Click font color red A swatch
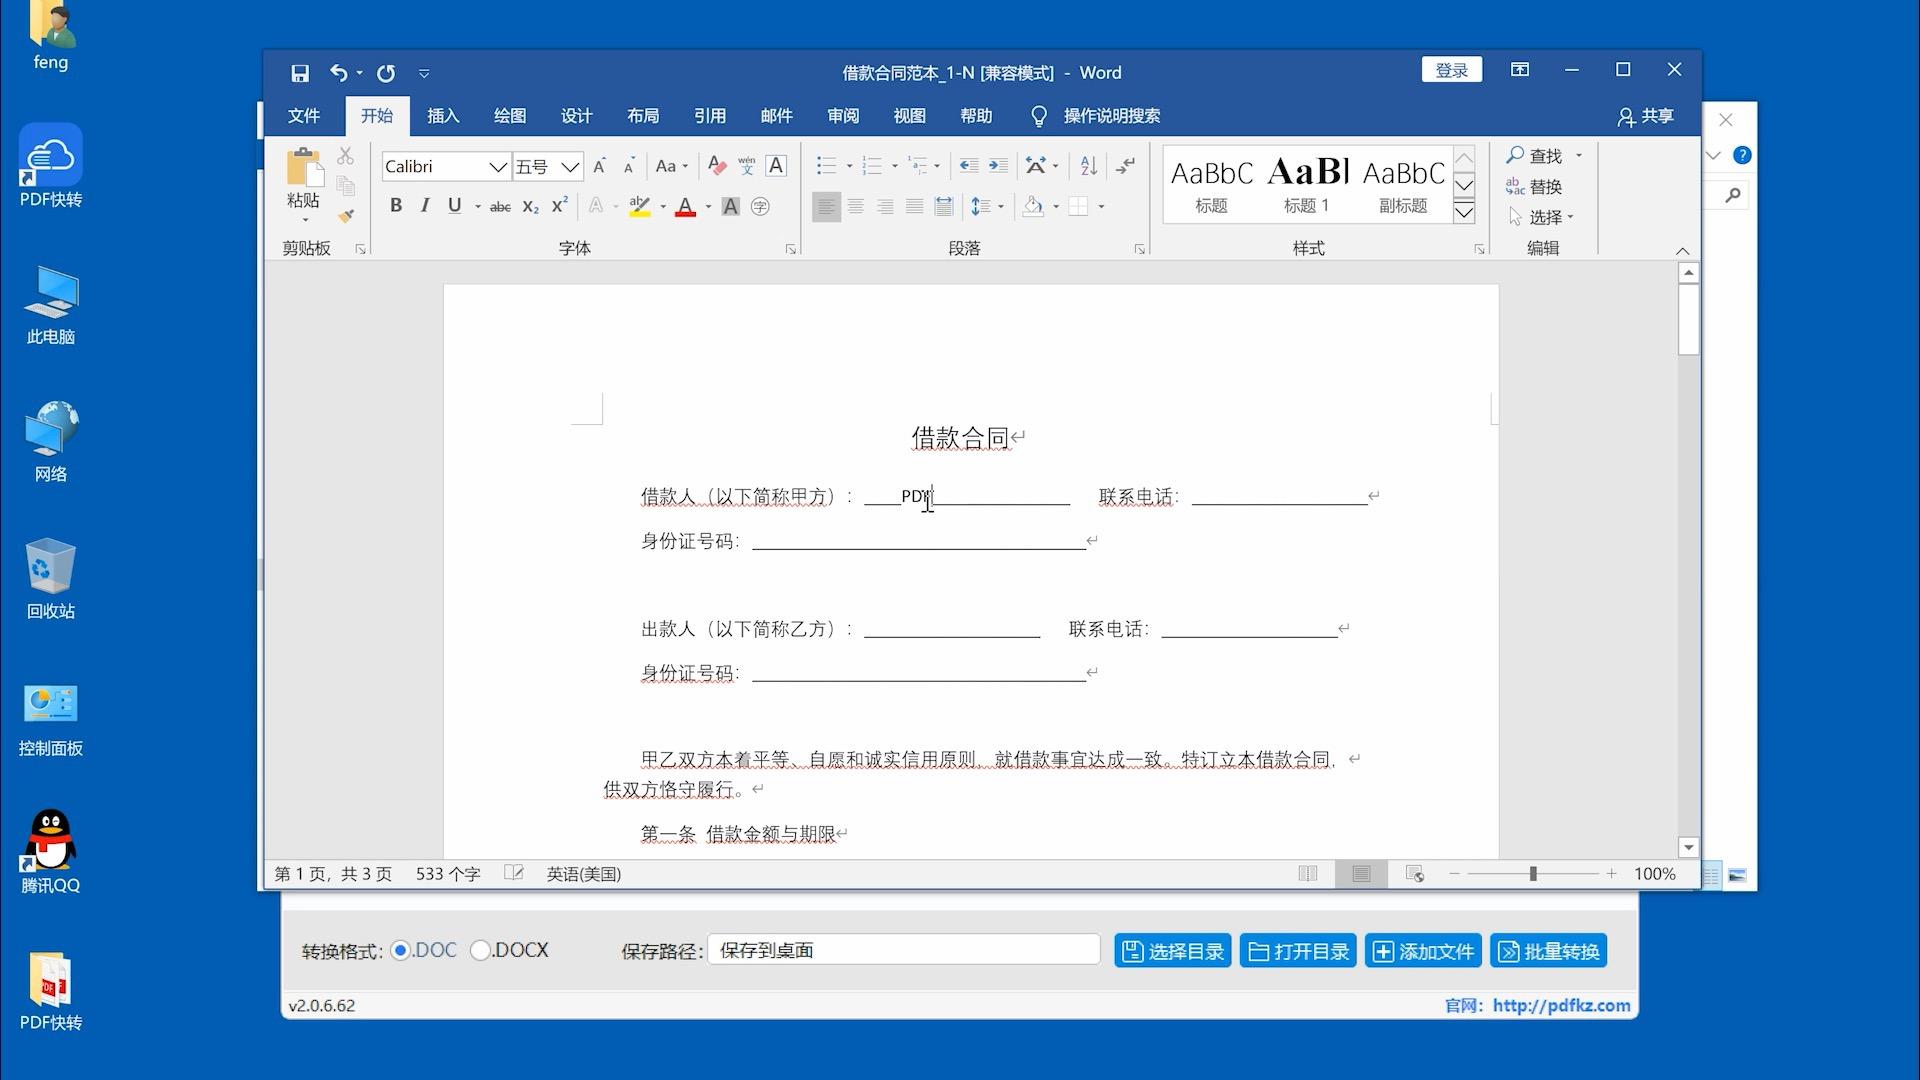Viewport: 1920px width, 1080px height. point(685,207)
